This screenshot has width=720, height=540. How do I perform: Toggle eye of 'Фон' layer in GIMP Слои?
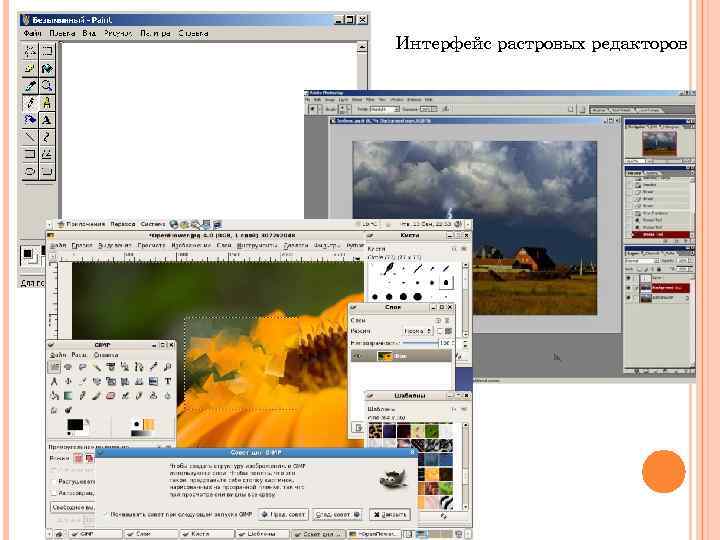[x=357, y=356]
